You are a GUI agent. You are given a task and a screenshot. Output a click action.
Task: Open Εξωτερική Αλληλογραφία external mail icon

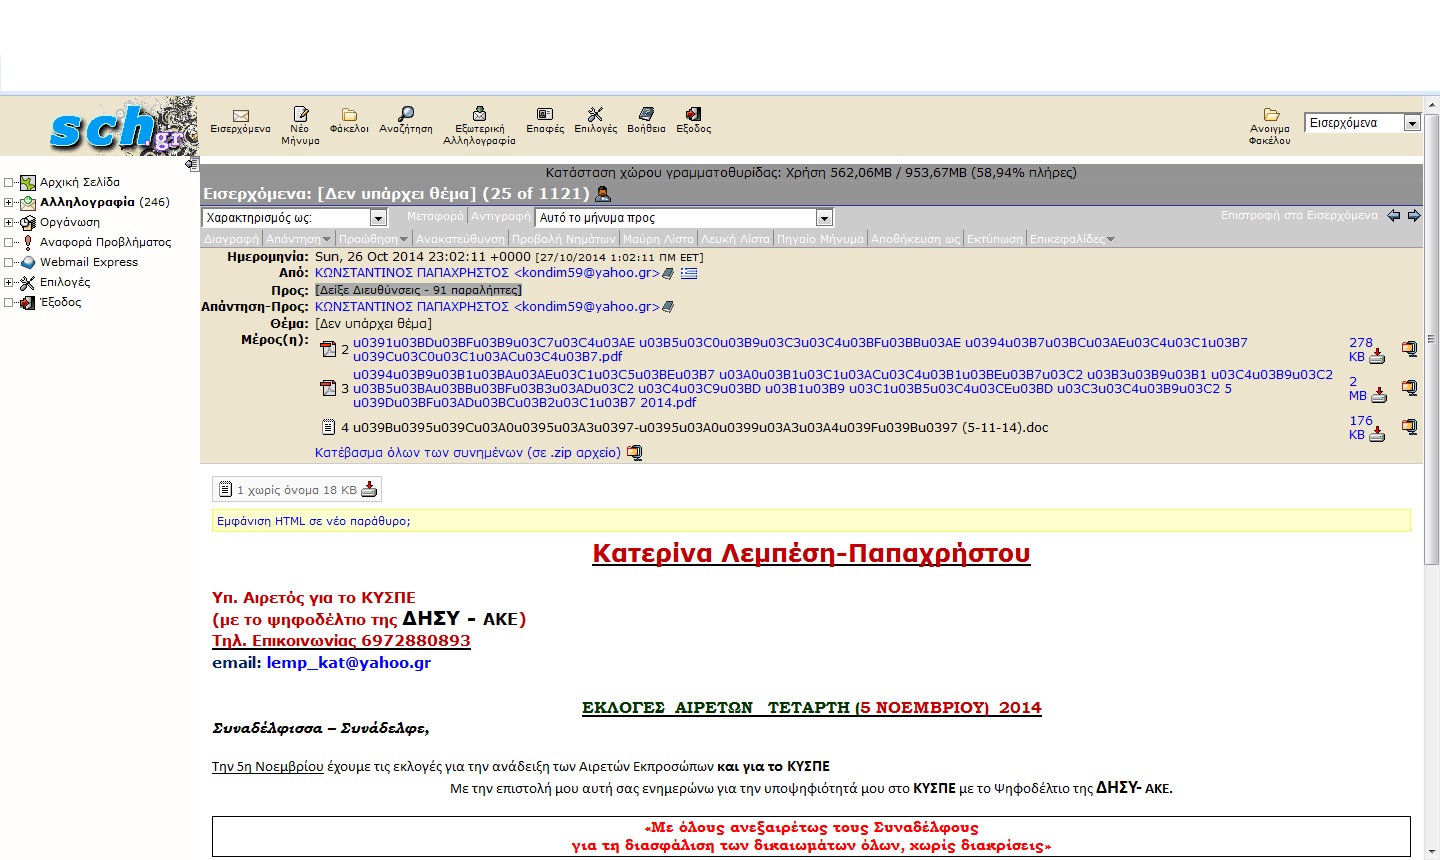point(479,115)
